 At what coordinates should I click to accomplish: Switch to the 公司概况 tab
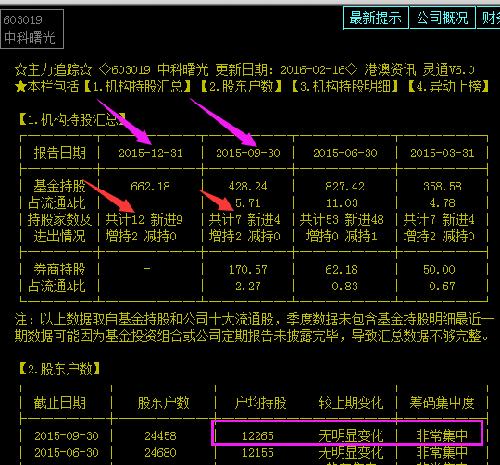click(442, 18)
